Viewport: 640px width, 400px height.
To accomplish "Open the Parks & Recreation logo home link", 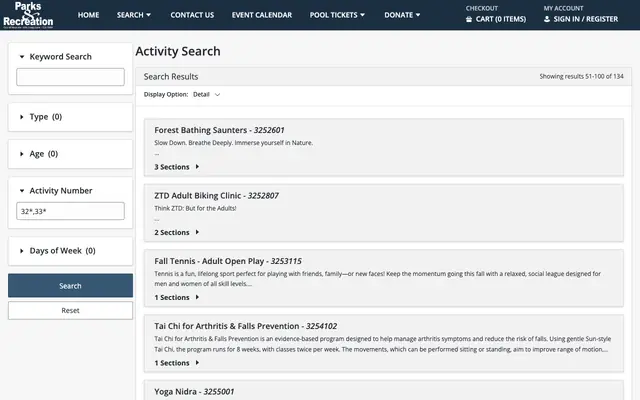I will pyautogui.click(x=28, y=15).
